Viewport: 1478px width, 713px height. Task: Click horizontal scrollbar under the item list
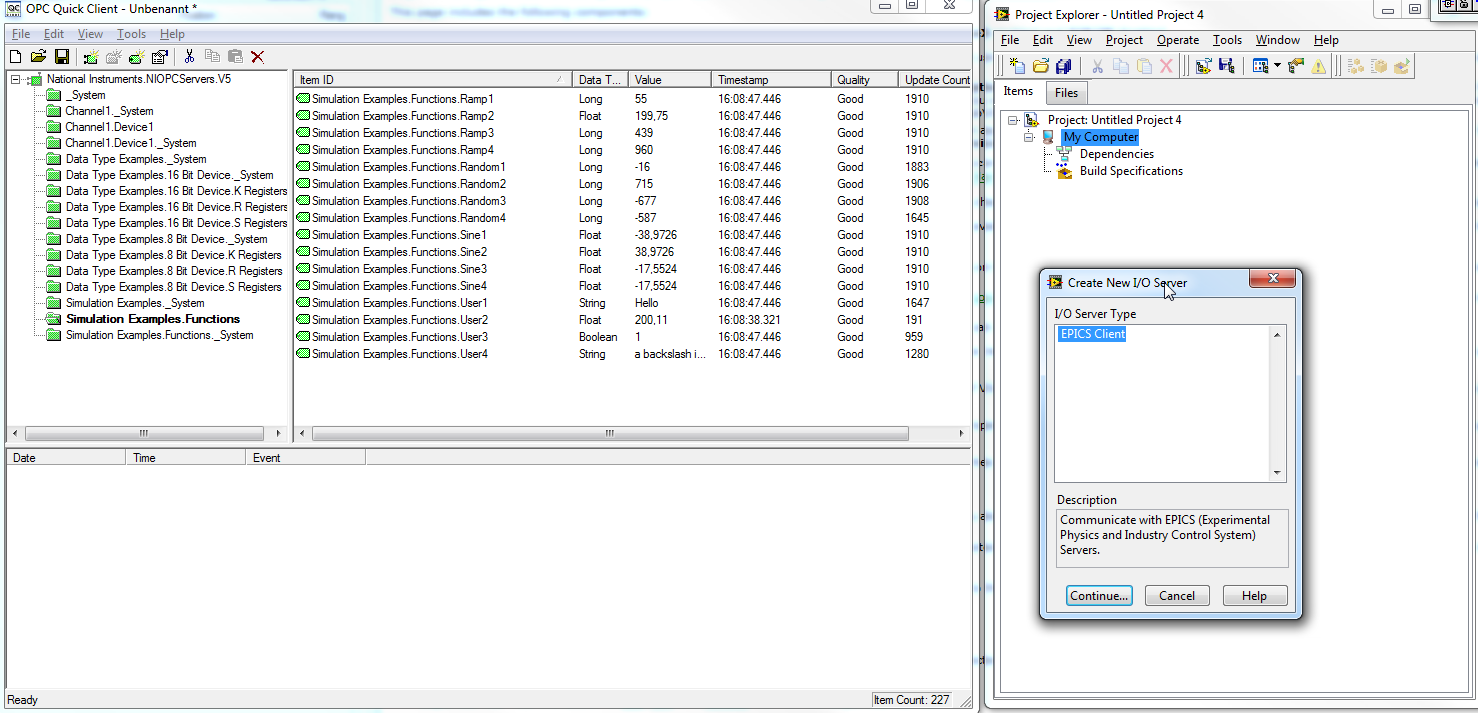tap(610, 434)
